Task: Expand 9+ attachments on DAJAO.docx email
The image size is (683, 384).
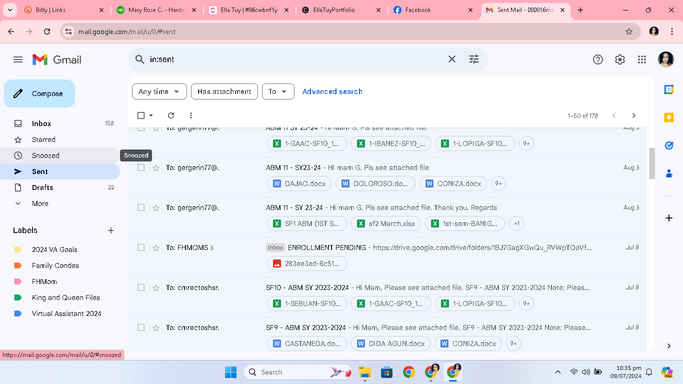Action: (x=498, y=184)
